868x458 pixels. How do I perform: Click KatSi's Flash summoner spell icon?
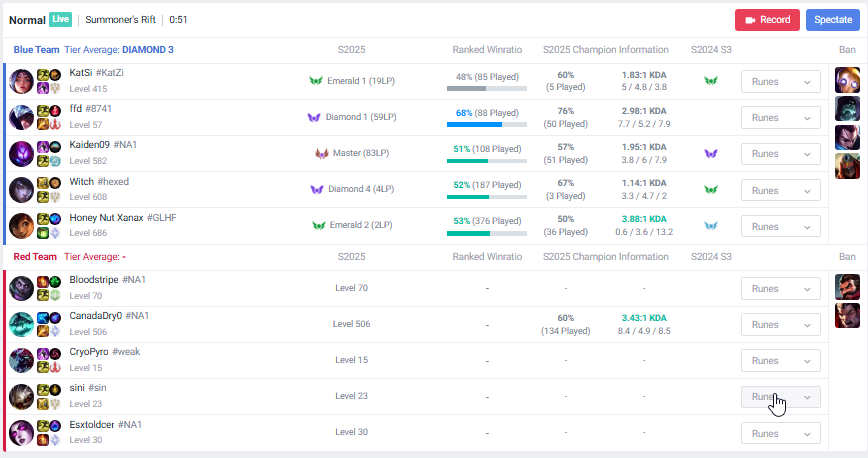tap(43, 75)
